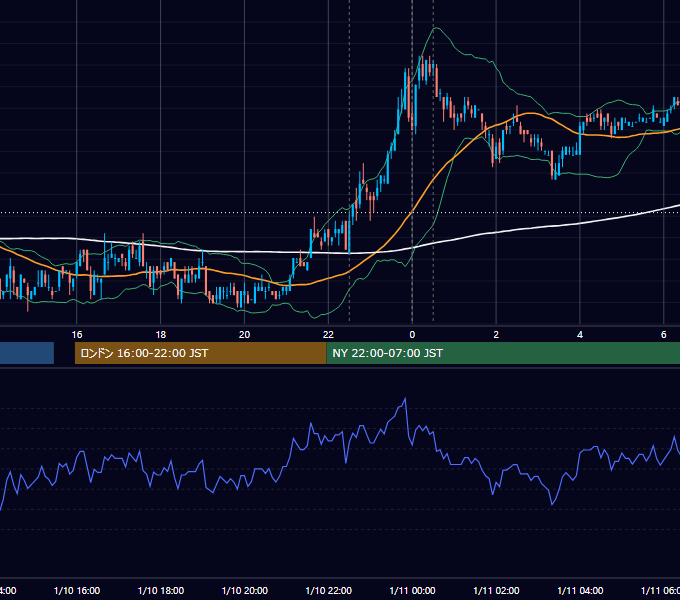680x600 pixels.
Task: Click the blue session bar before ロンドン
Action: coord(27,353)
